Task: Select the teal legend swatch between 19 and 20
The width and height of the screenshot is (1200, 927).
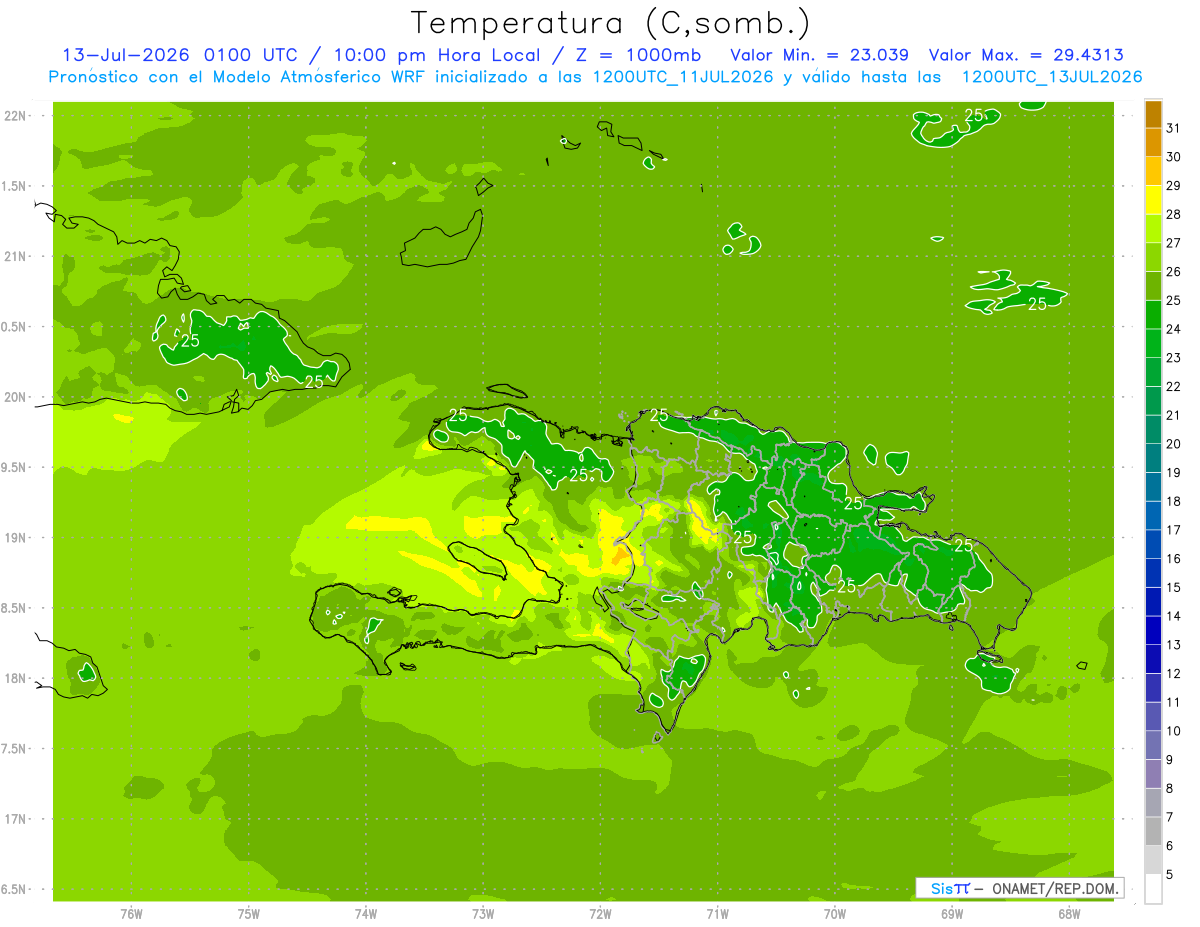Action: [x=1153, y=459]
